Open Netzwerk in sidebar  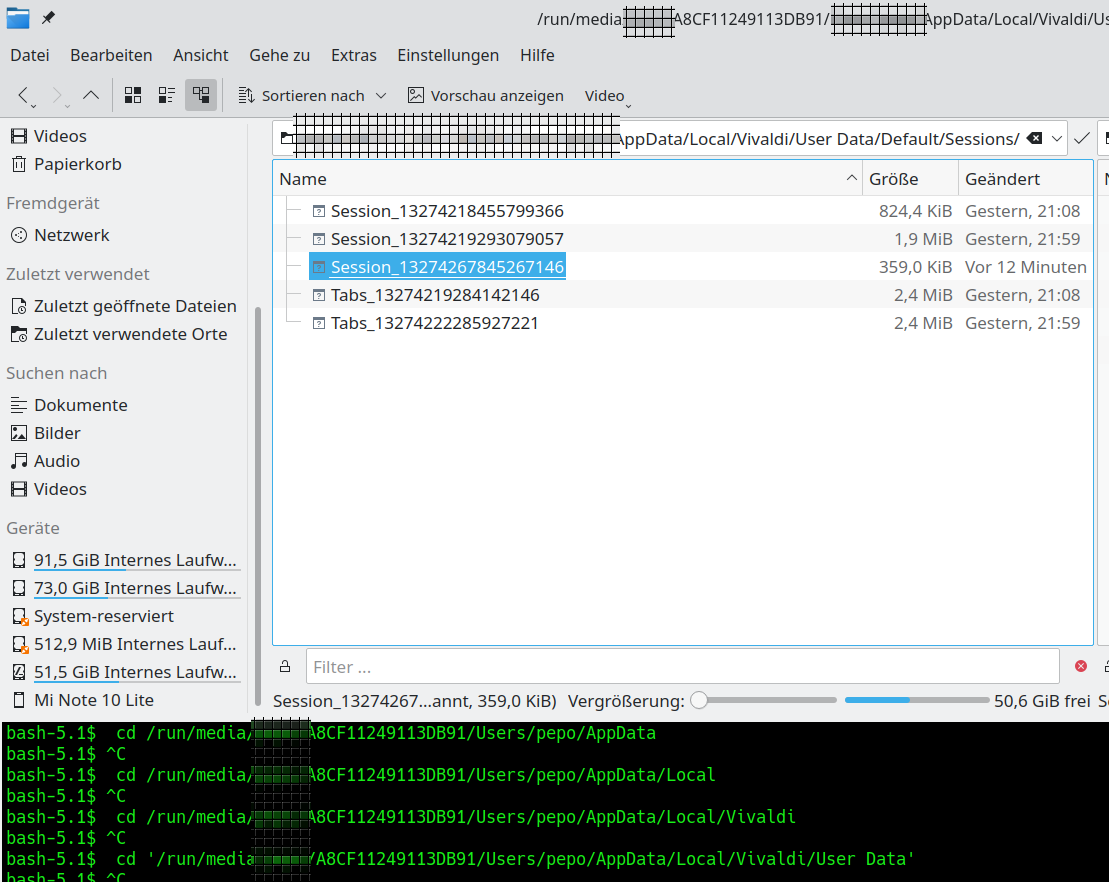tap(61, 235)
